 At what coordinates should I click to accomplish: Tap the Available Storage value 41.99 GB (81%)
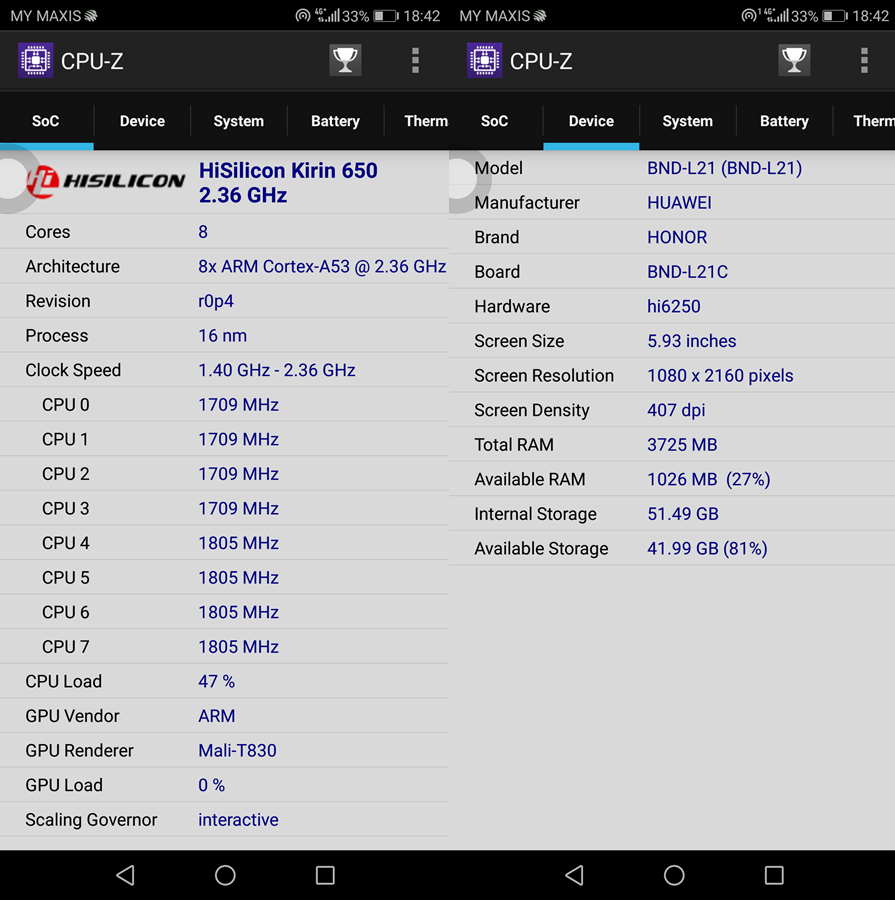pos(707,548)
